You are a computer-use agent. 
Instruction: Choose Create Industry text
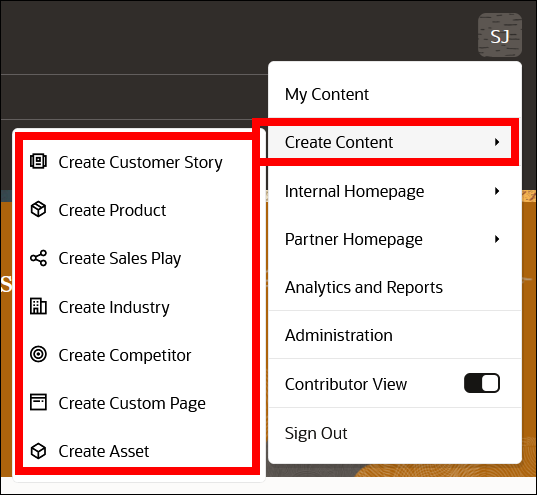tap(114, 307)
